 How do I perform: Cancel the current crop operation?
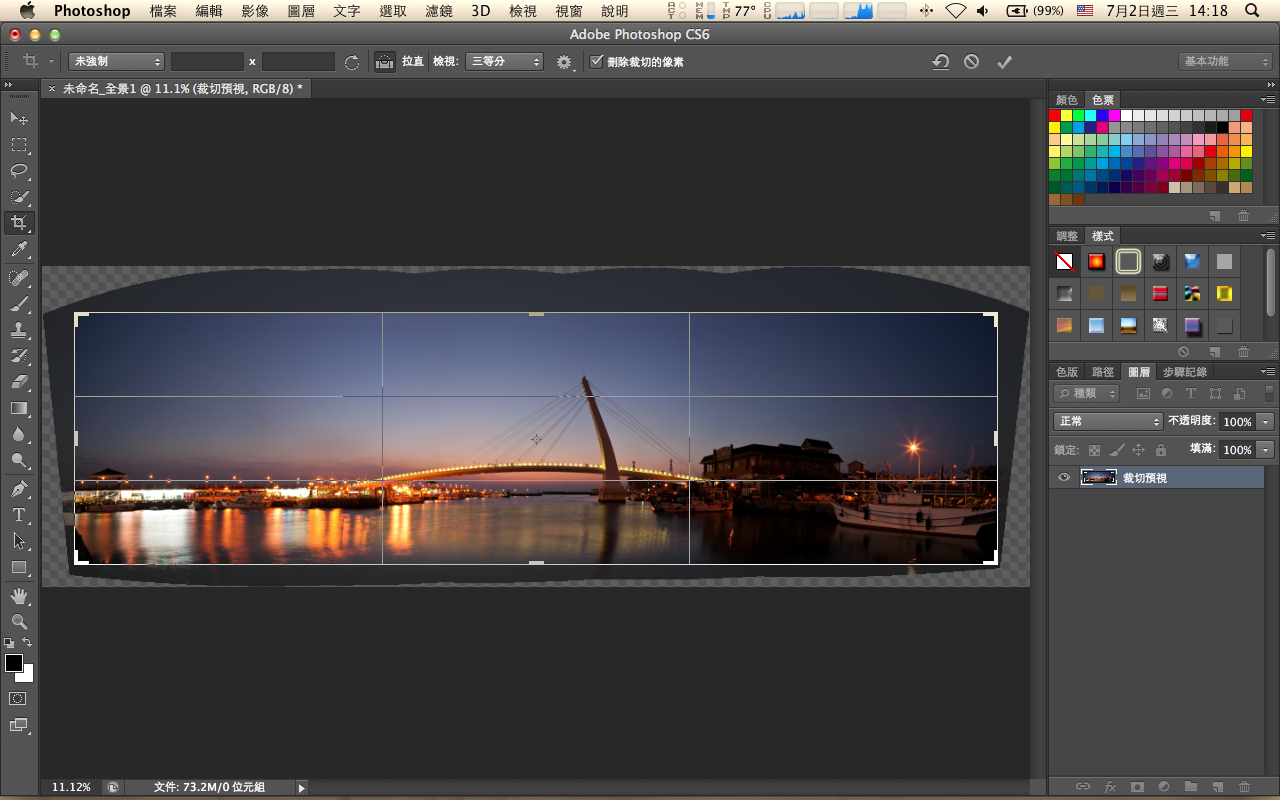coord(972,62)
